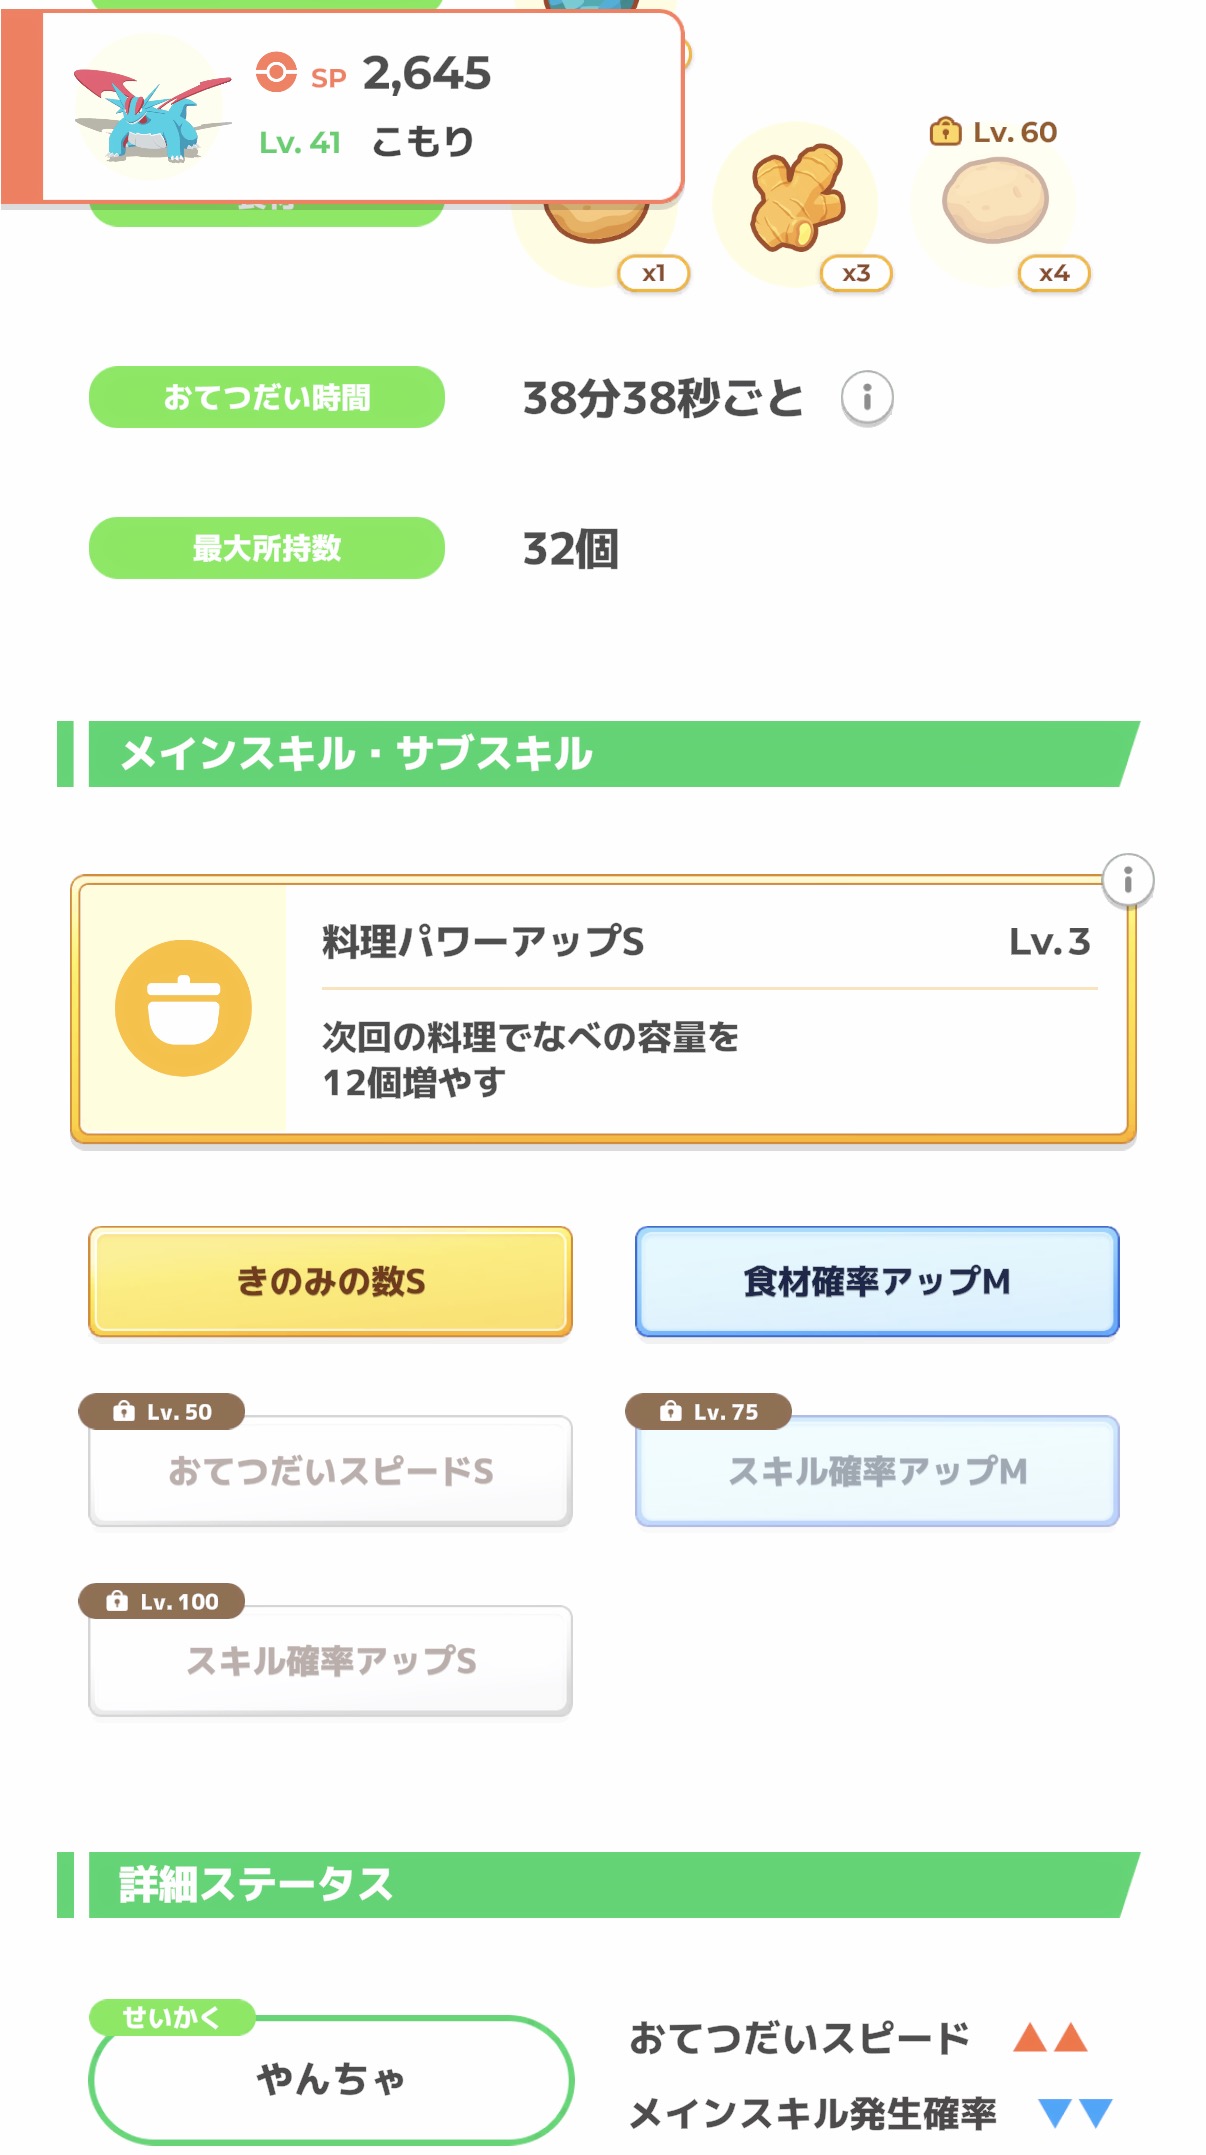Viewport: 1206px width, 2155px height.
Task: Tap the Salamence thumbnail in header
Action: click(150, 107)
